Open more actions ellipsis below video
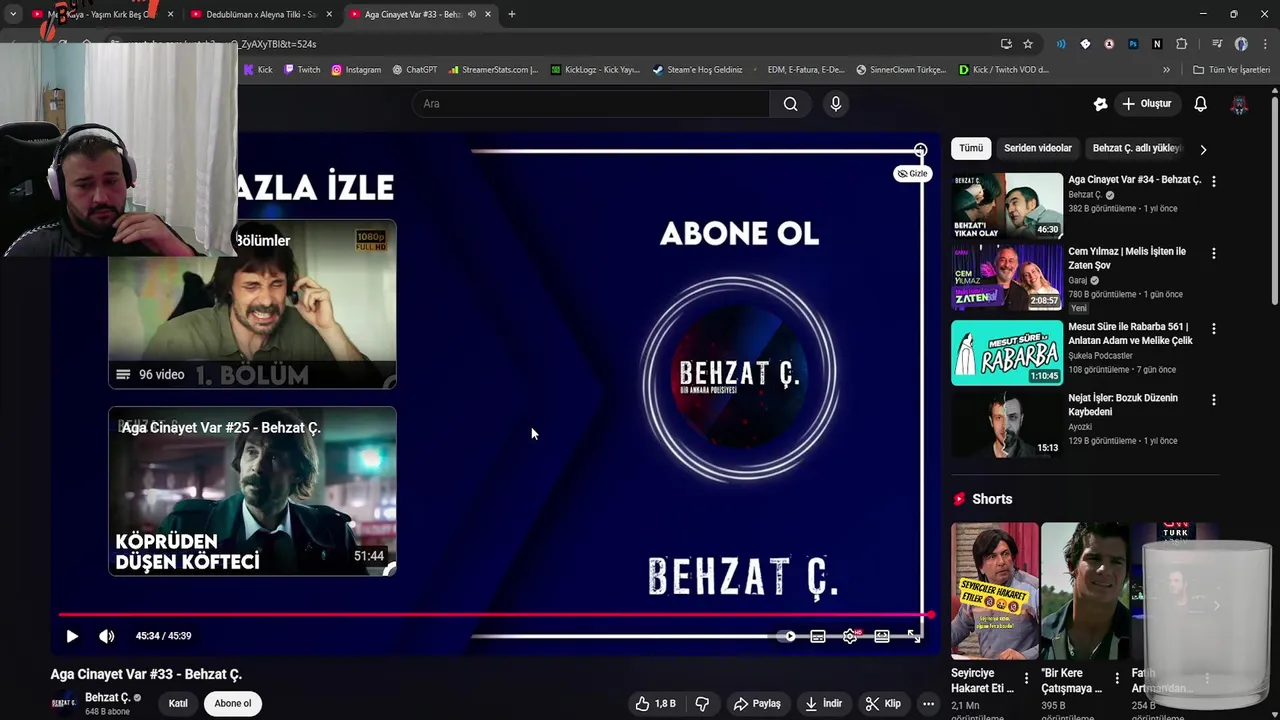The height and width of the screenshot is (720, 1280). click(928, 704)
